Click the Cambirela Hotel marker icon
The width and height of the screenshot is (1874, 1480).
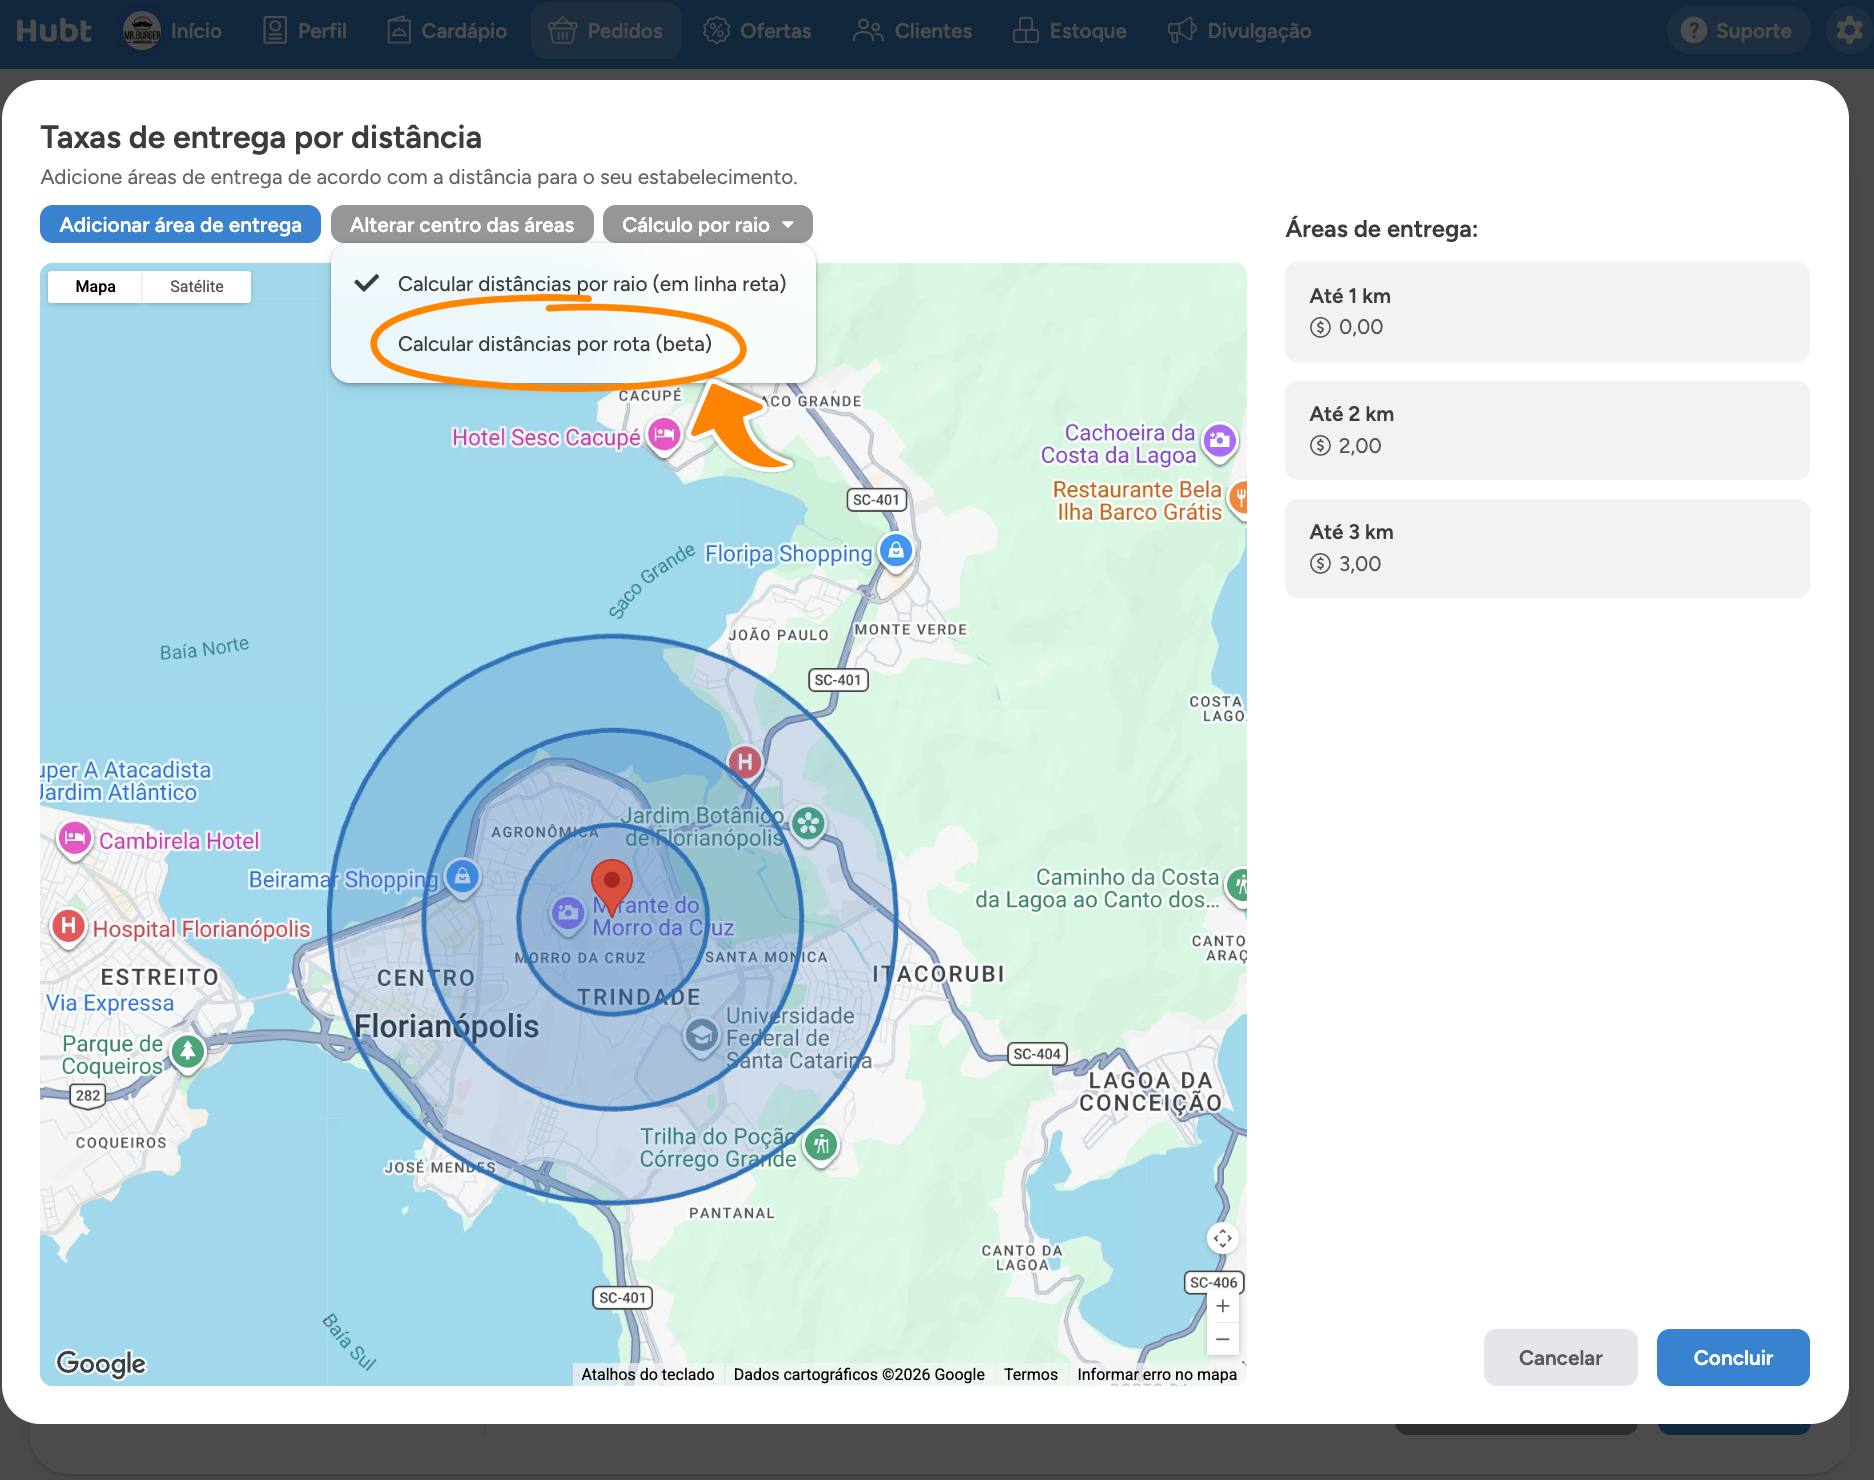point(75,839)
